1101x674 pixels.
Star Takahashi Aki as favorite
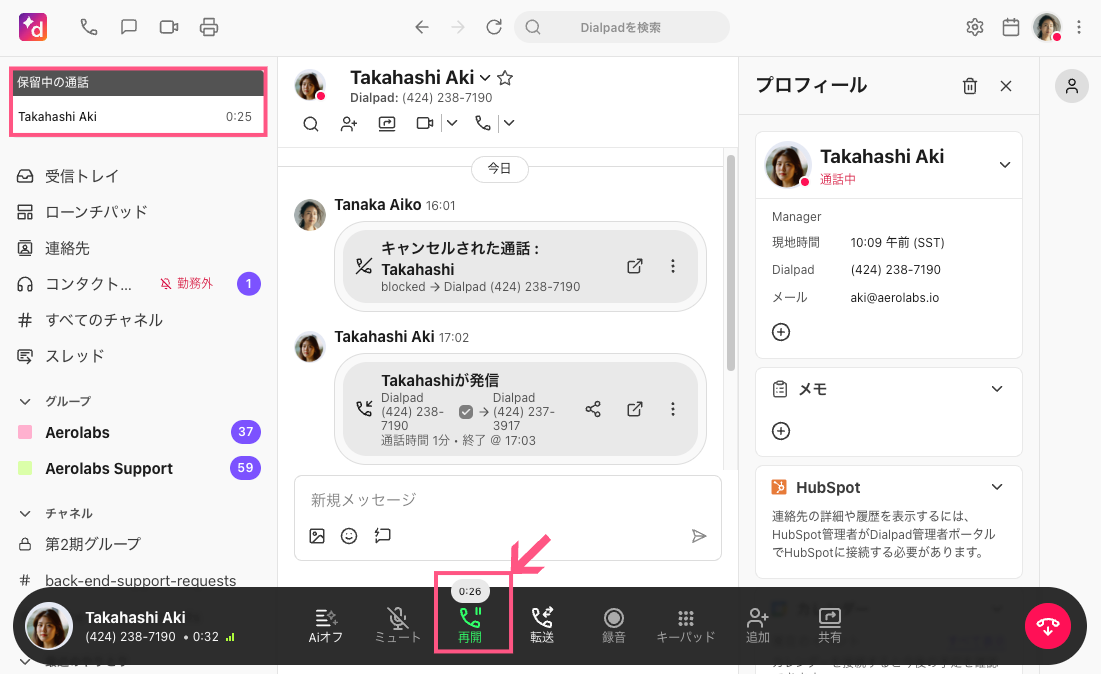coord(505,78)
